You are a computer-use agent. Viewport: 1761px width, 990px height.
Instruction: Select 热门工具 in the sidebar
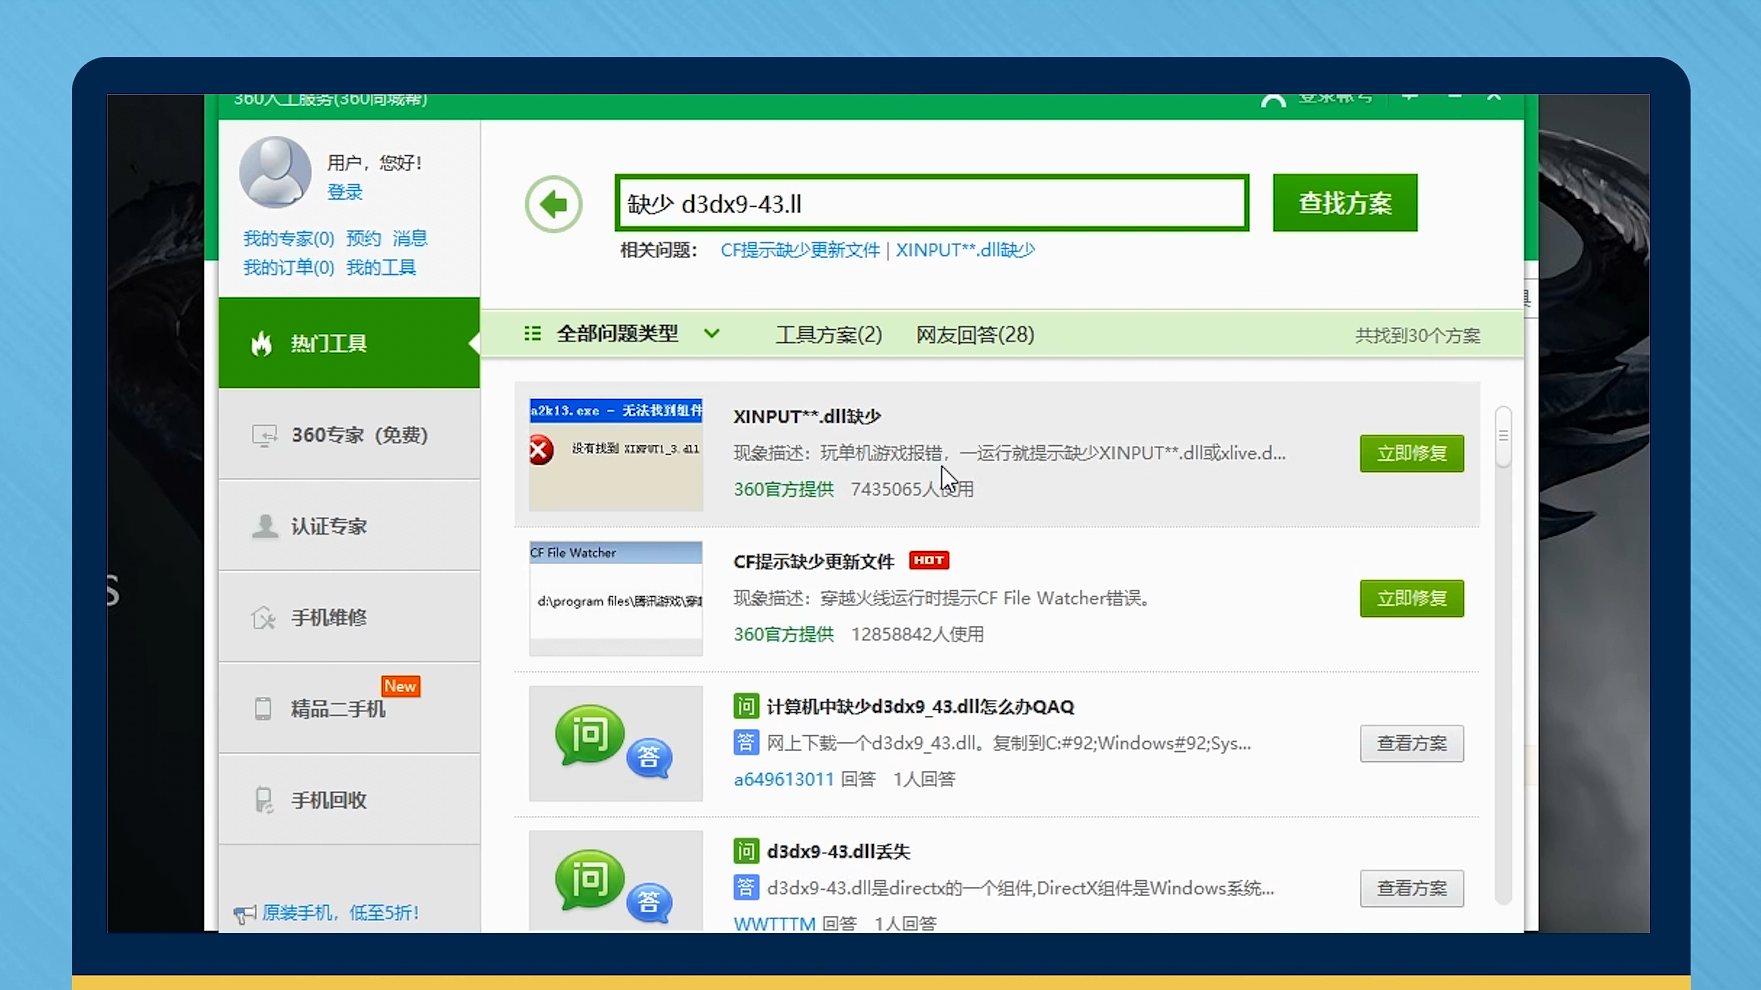[349, 343]
